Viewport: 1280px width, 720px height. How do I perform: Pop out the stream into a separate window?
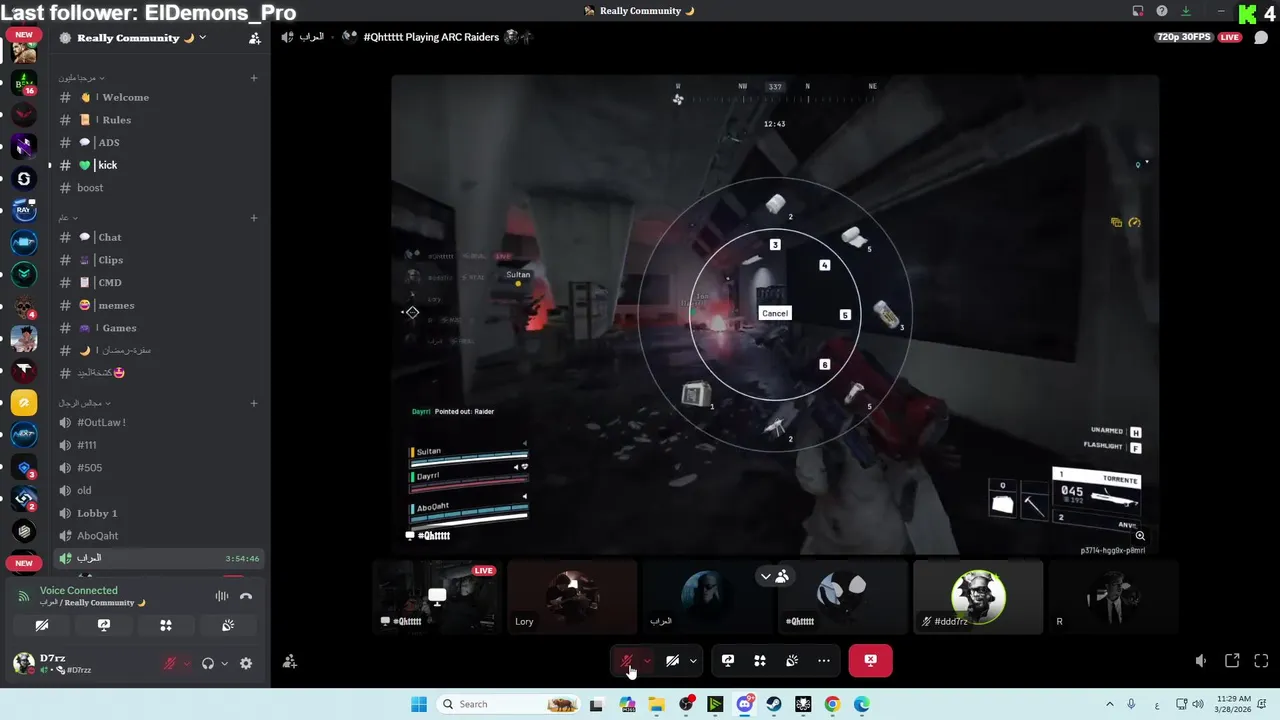1232,661
